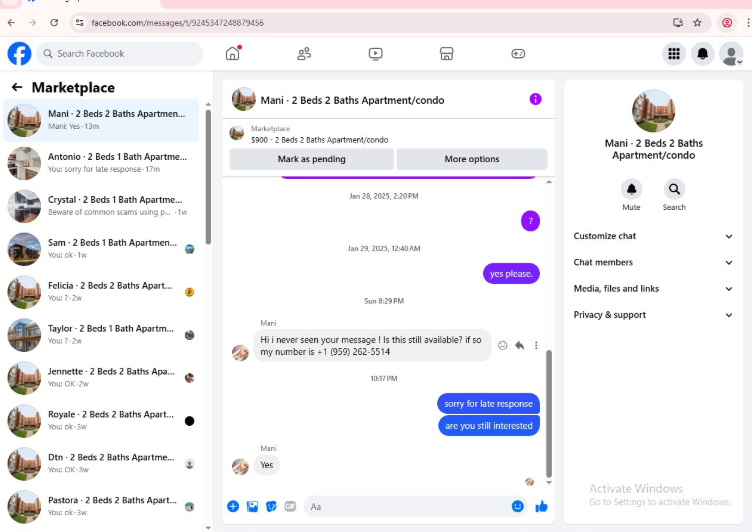The height and width of the screenshot is (532, 752).
Task: Reload the page in browser
Action: [x=54, y=23]
